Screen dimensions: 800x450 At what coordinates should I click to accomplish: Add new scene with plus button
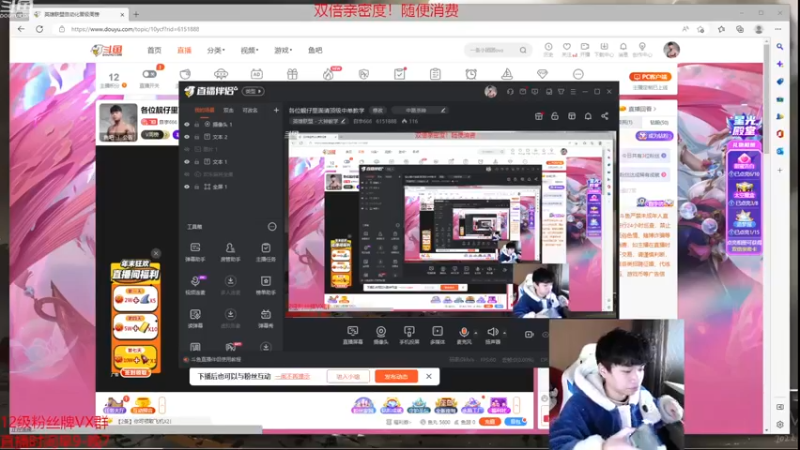(x=276, y=110)
